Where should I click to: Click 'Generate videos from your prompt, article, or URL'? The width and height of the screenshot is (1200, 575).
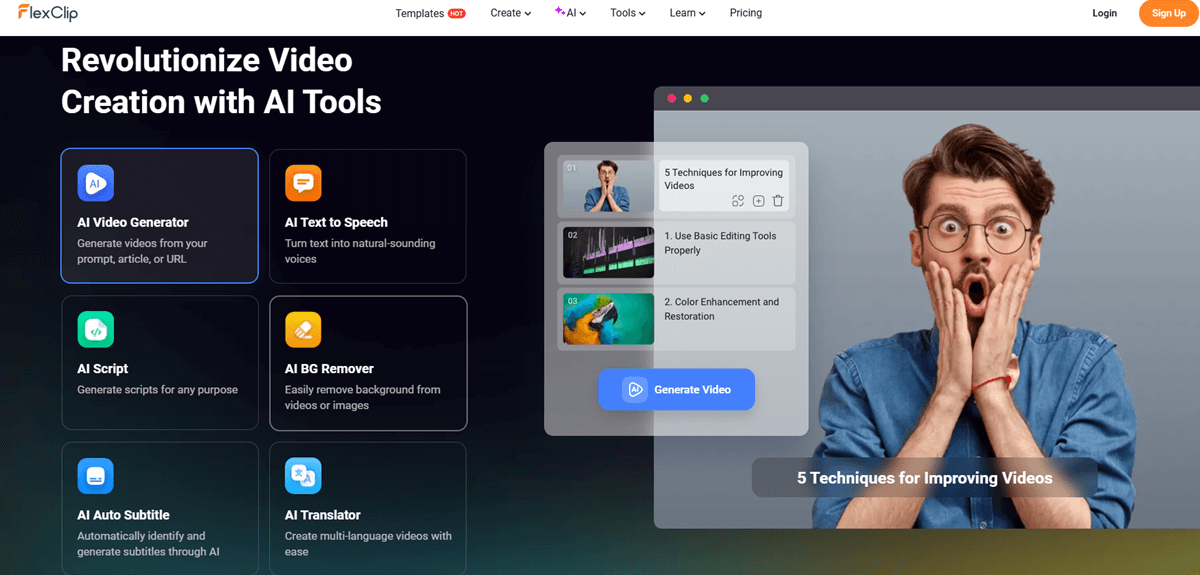(142, 251)
